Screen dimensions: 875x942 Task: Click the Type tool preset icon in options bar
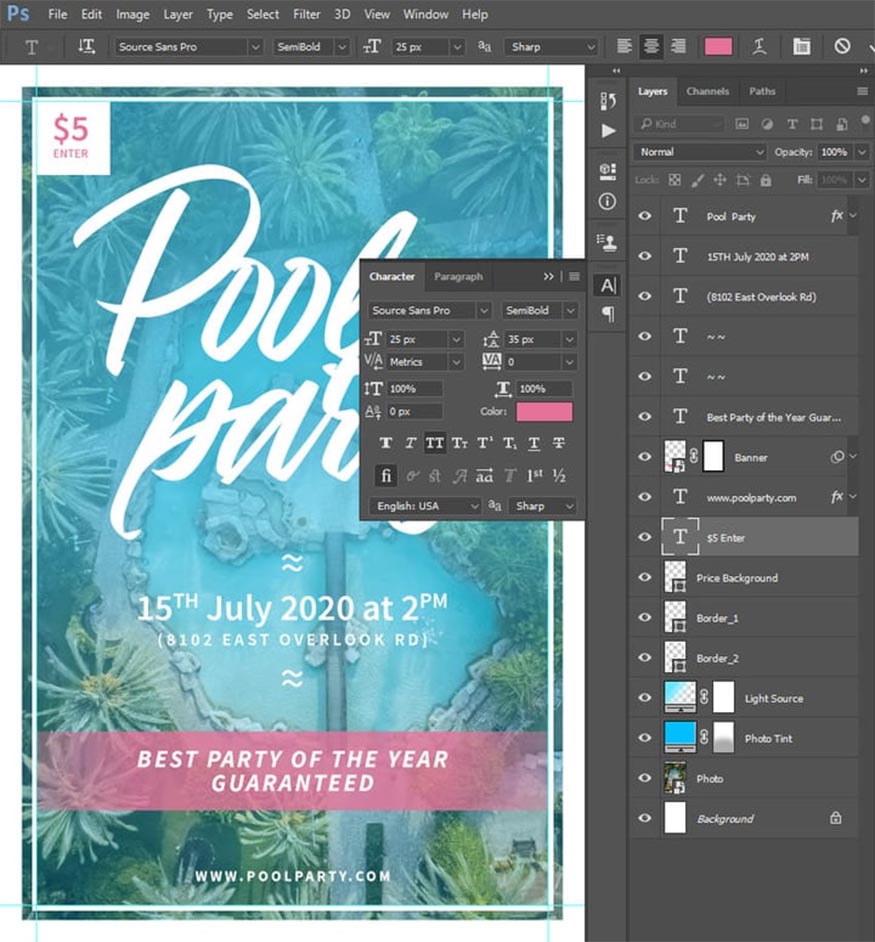(x=31, y=46)
